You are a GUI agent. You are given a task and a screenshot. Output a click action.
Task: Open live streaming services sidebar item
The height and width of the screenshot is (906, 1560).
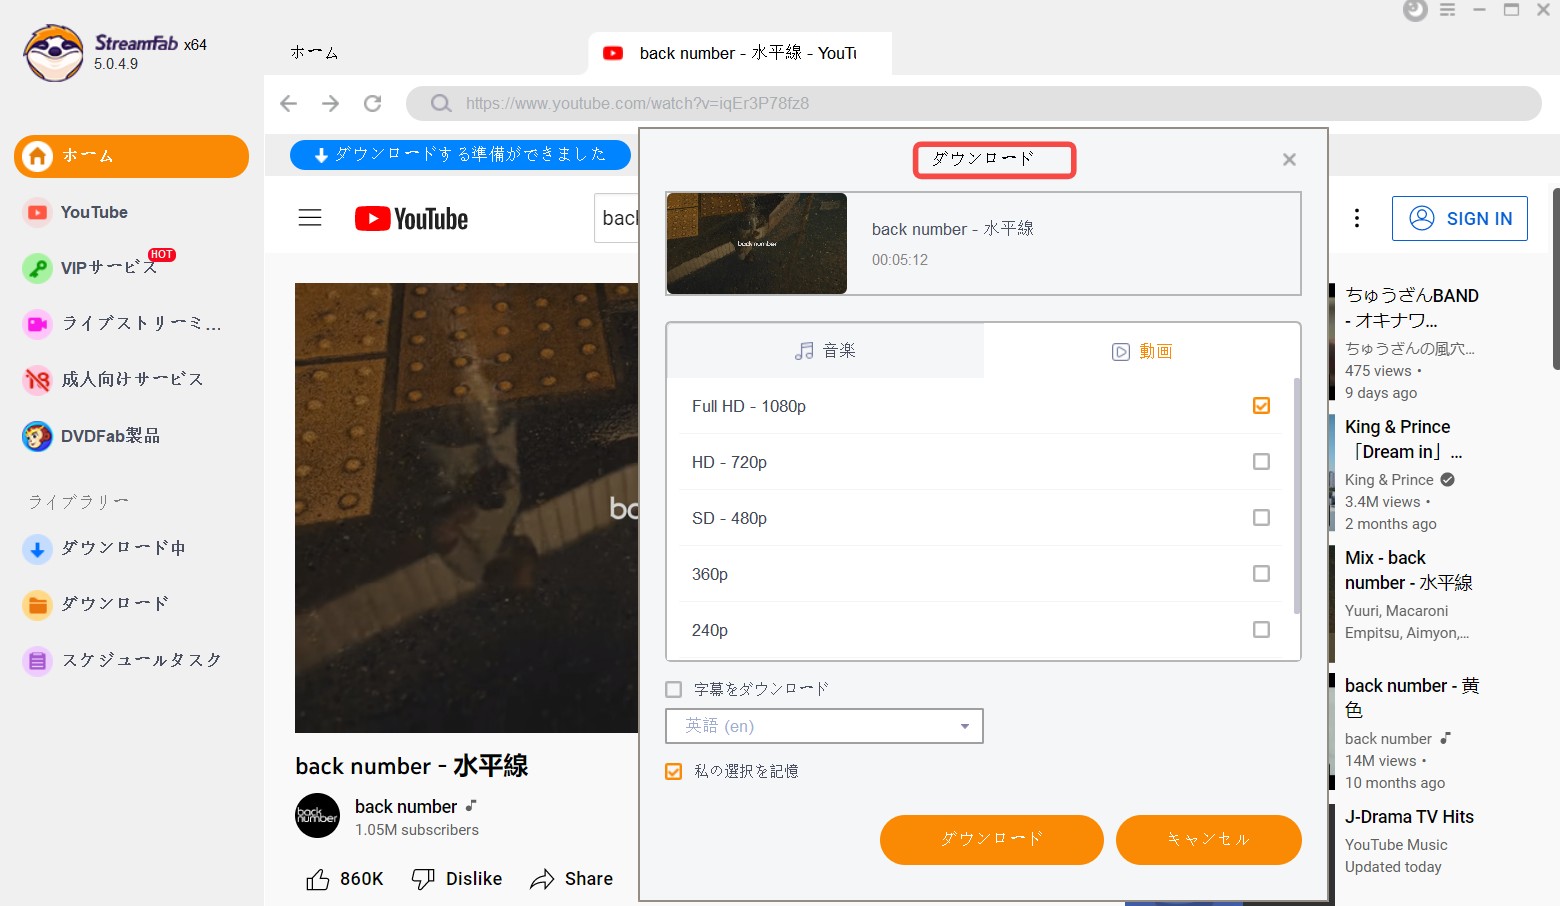tap(121, 323)
